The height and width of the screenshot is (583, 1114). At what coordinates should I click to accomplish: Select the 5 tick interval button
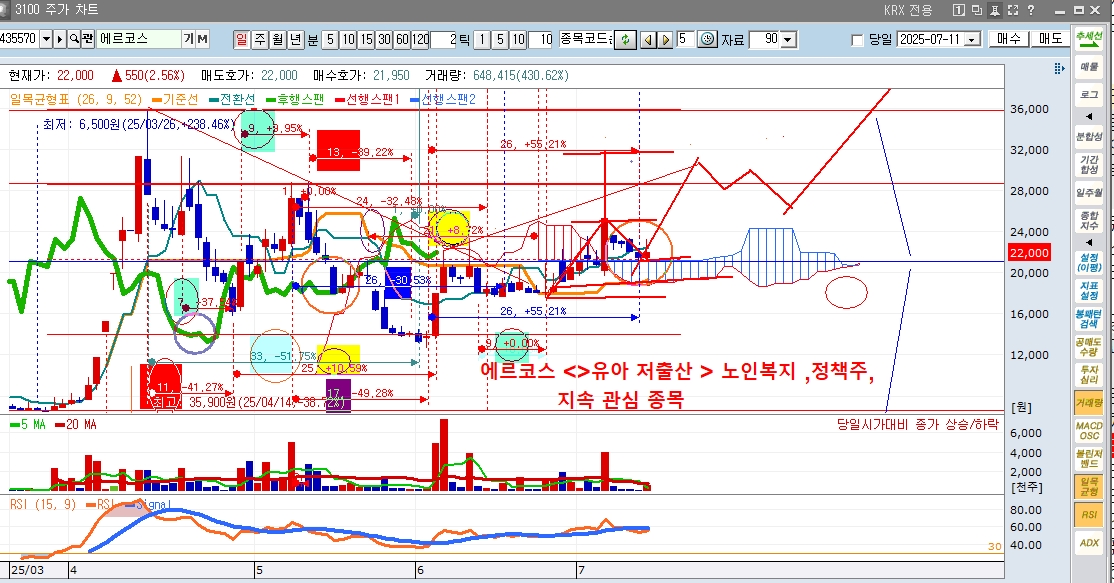pos(500,40)
